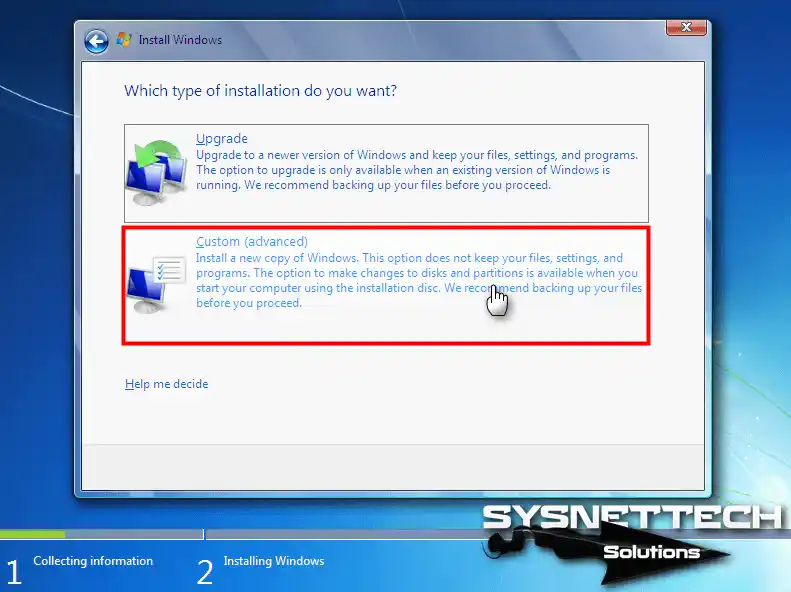Select the Upgrade computer icon with green arrow
Image resolution: width=791 pixels, height=592 pixels.
pyautogui.click(x=157, y=173)
